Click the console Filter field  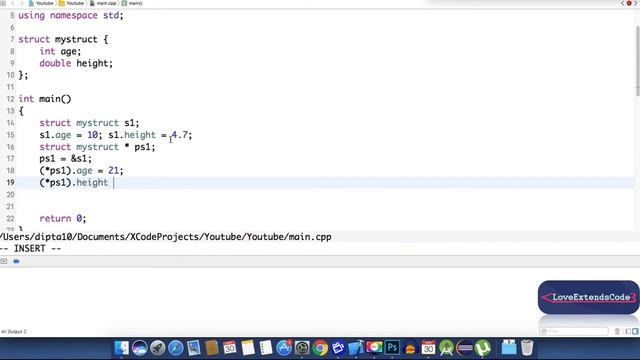click(x=573, y=331)
